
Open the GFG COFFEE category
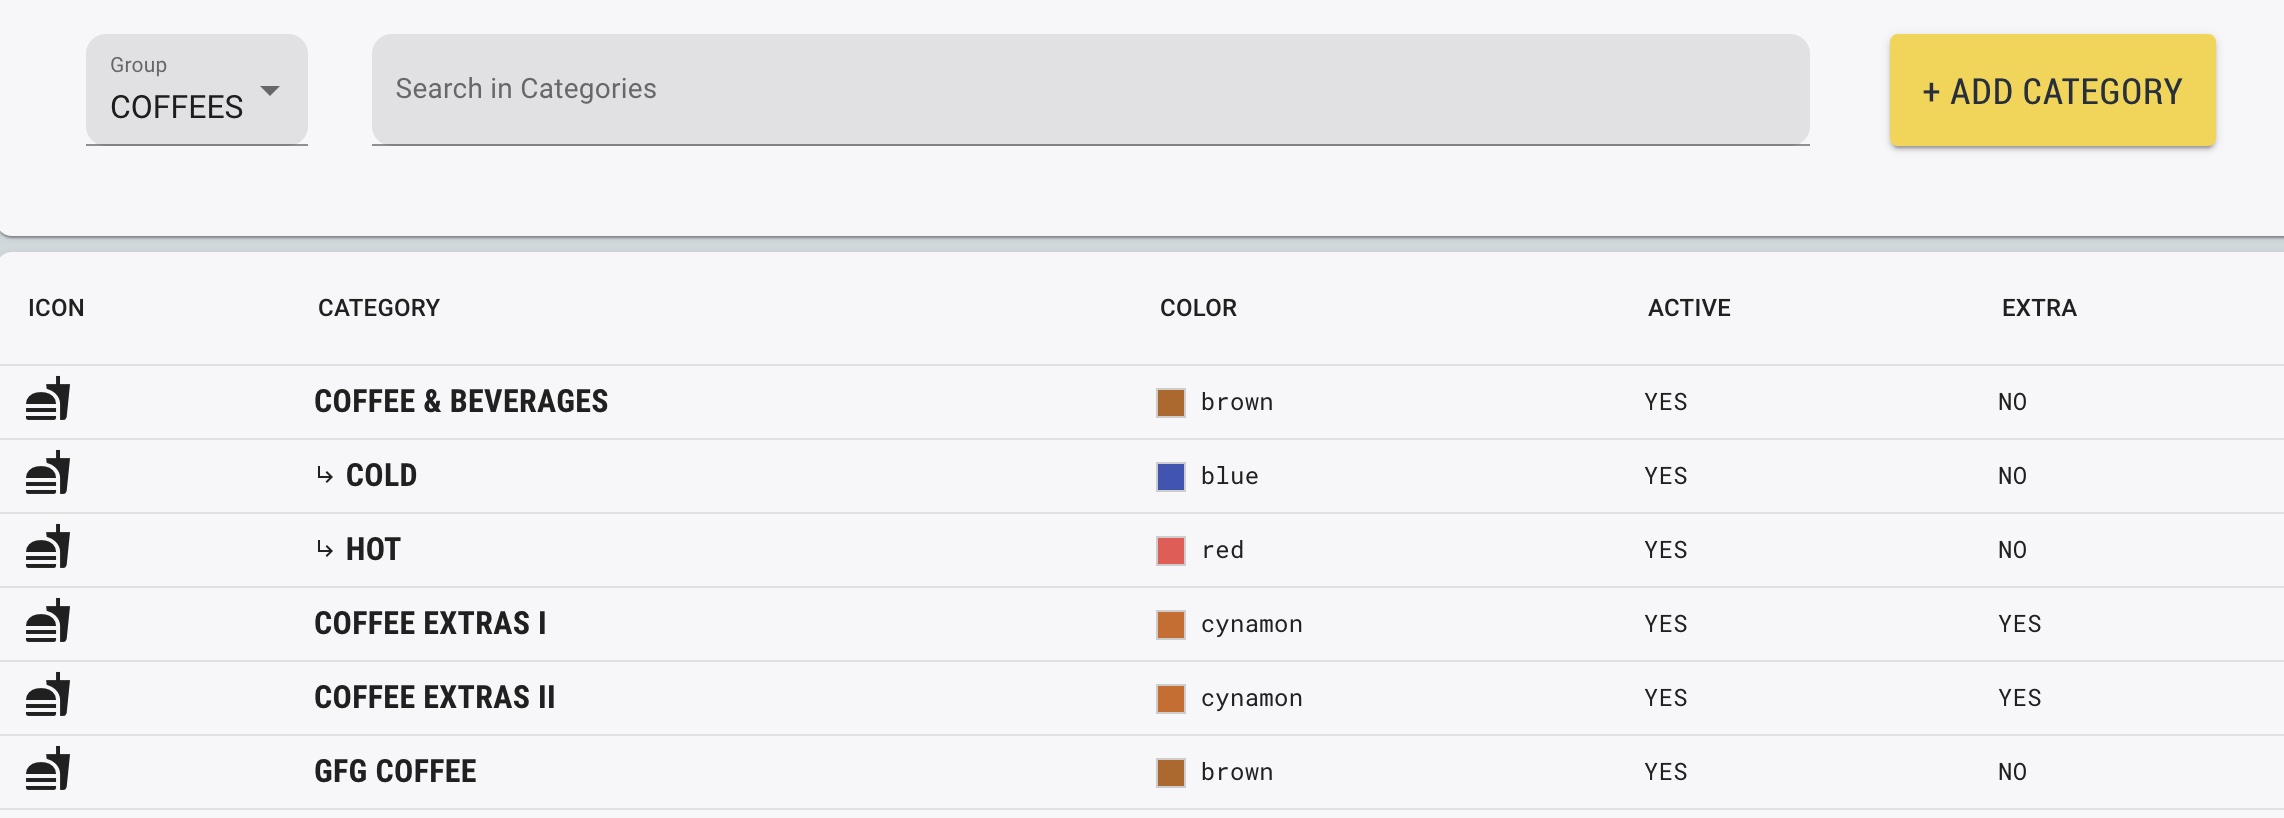[x=395, y=771]
